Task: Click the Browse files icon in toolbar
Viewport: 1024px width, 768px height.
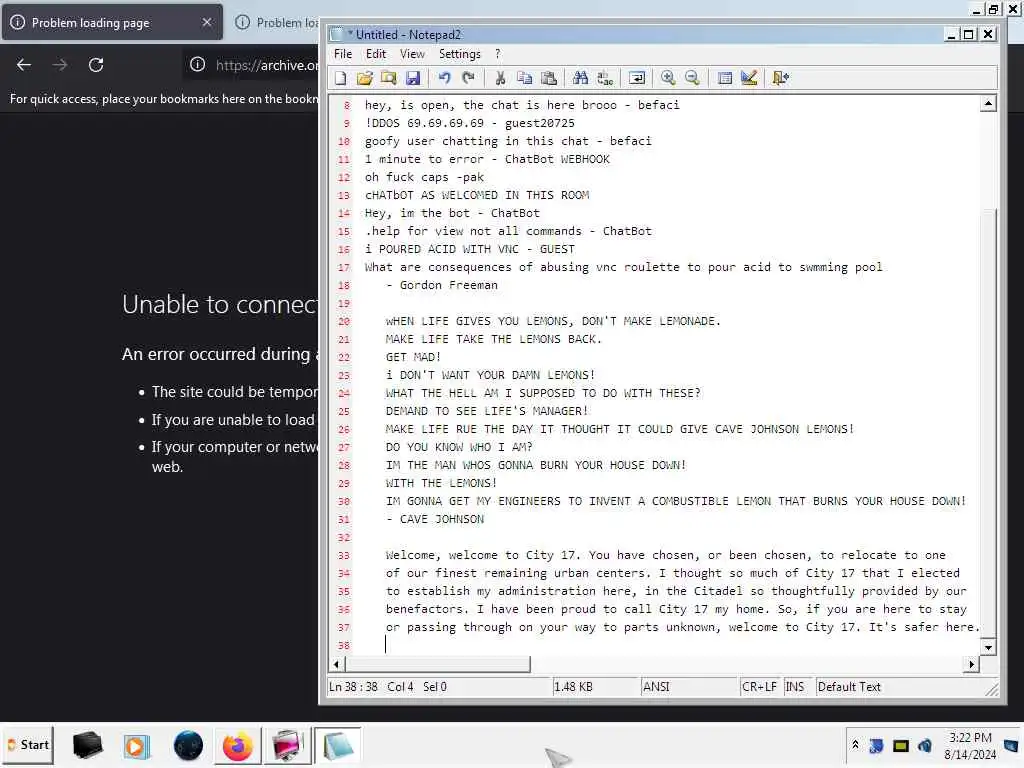Action: coord(389,78)
